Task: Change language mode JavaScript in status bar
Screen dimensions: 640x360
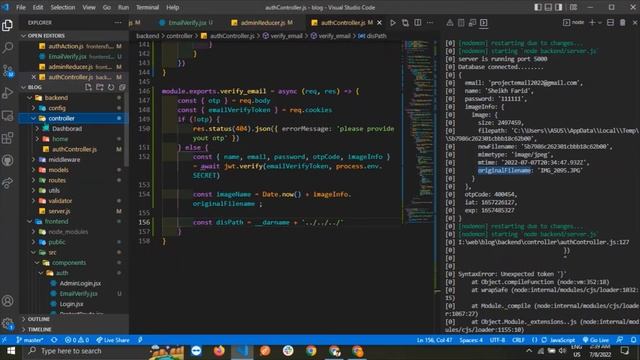Action: coord(562,340)
